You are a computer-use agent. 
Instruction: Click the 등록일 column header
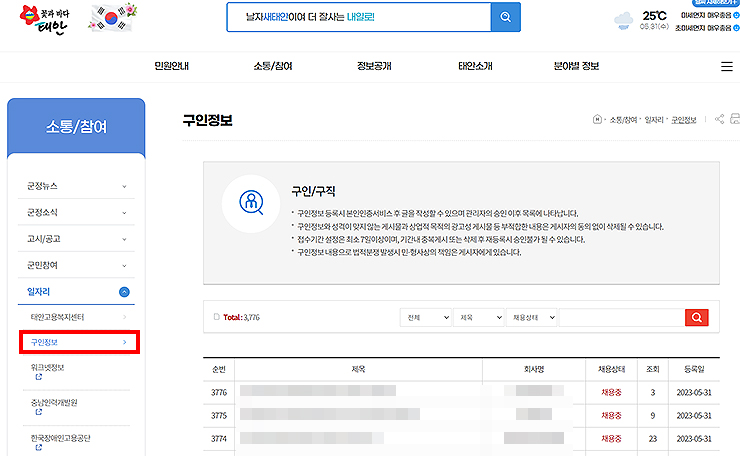[694, 369]
